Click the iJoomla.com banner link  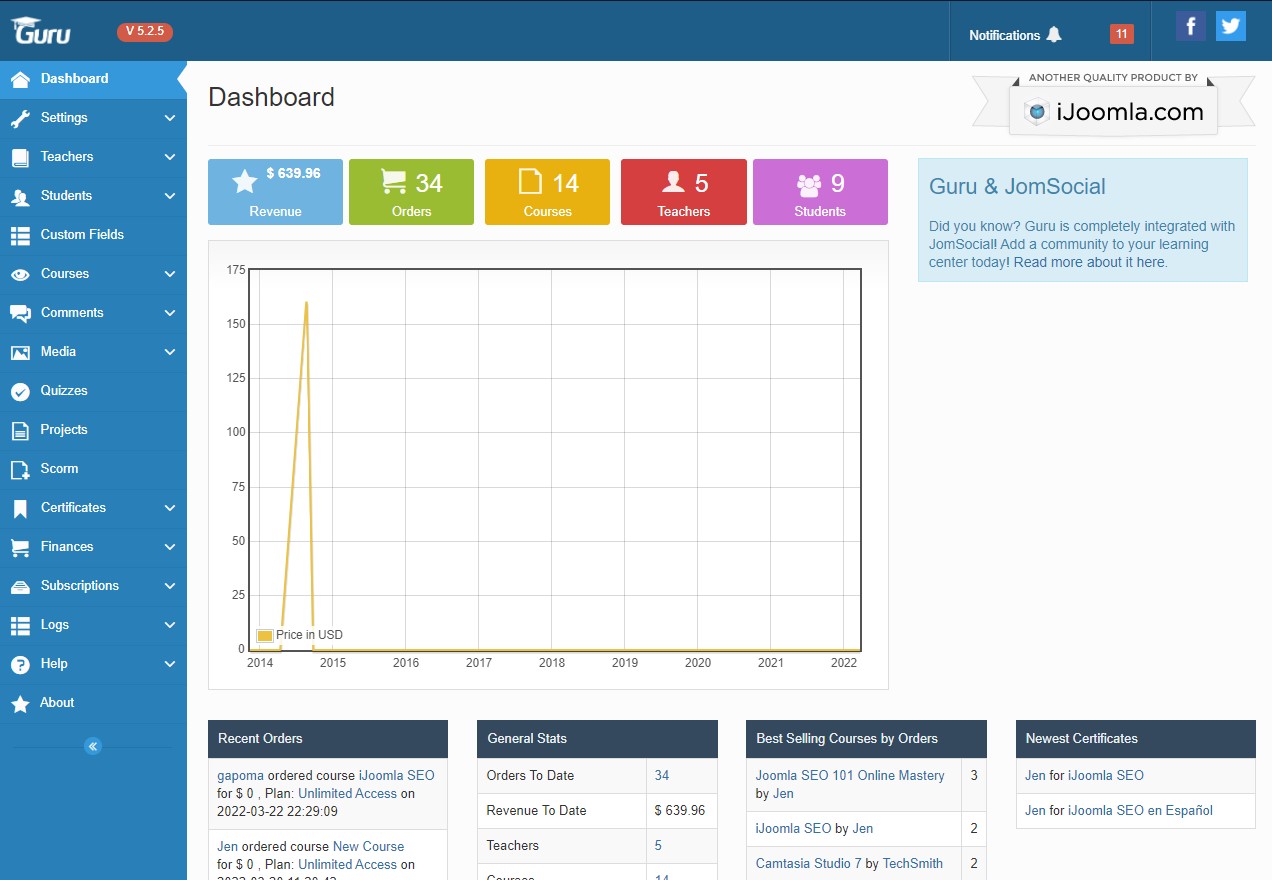[1114, 106]
